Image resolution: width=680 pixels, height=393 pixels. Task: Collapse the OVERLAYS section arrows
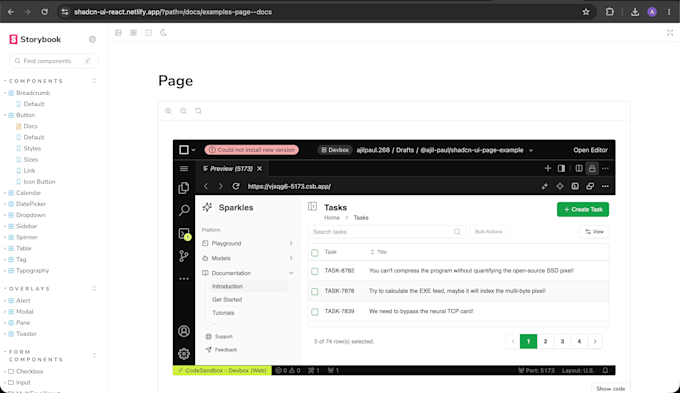[94, 288]
